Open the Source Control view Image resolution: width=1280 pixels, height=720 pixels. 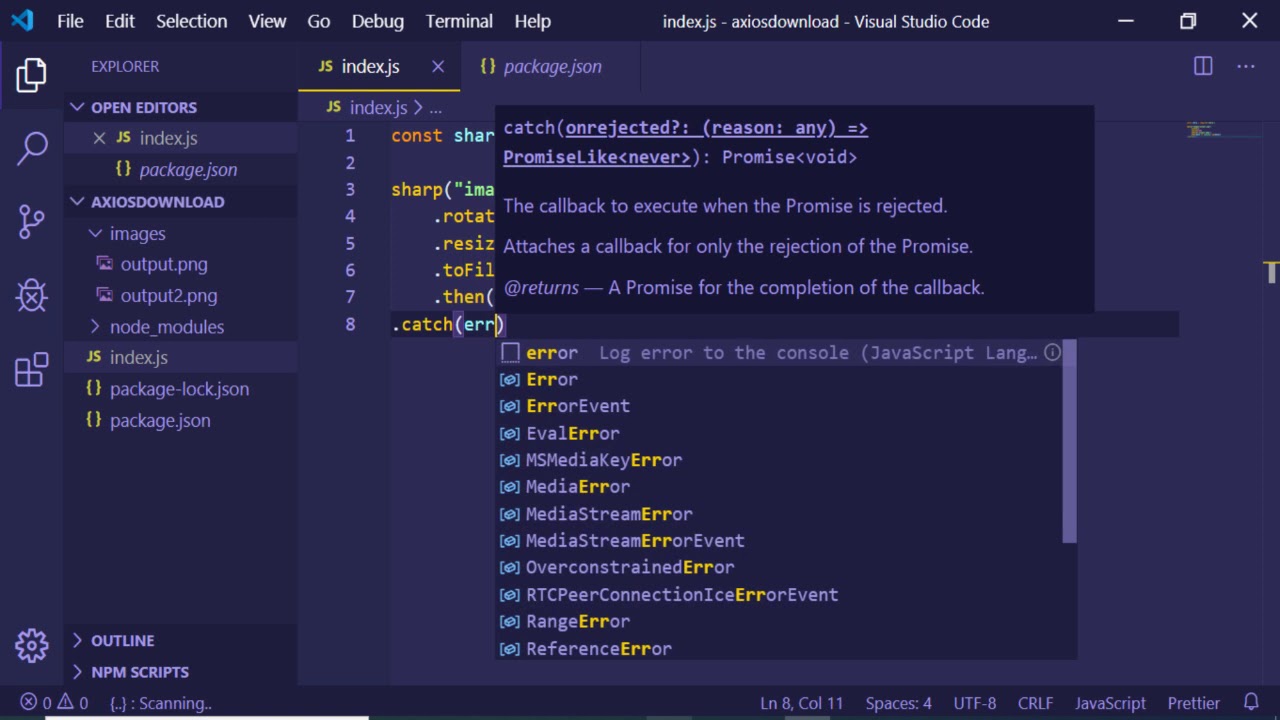point(32,221)
